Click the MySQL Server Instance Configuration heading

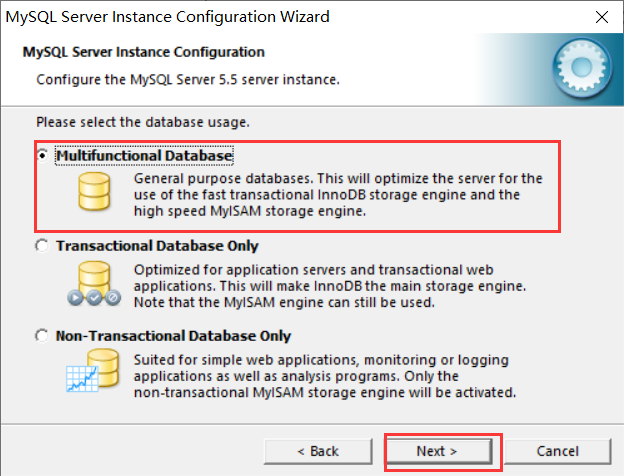144,51
